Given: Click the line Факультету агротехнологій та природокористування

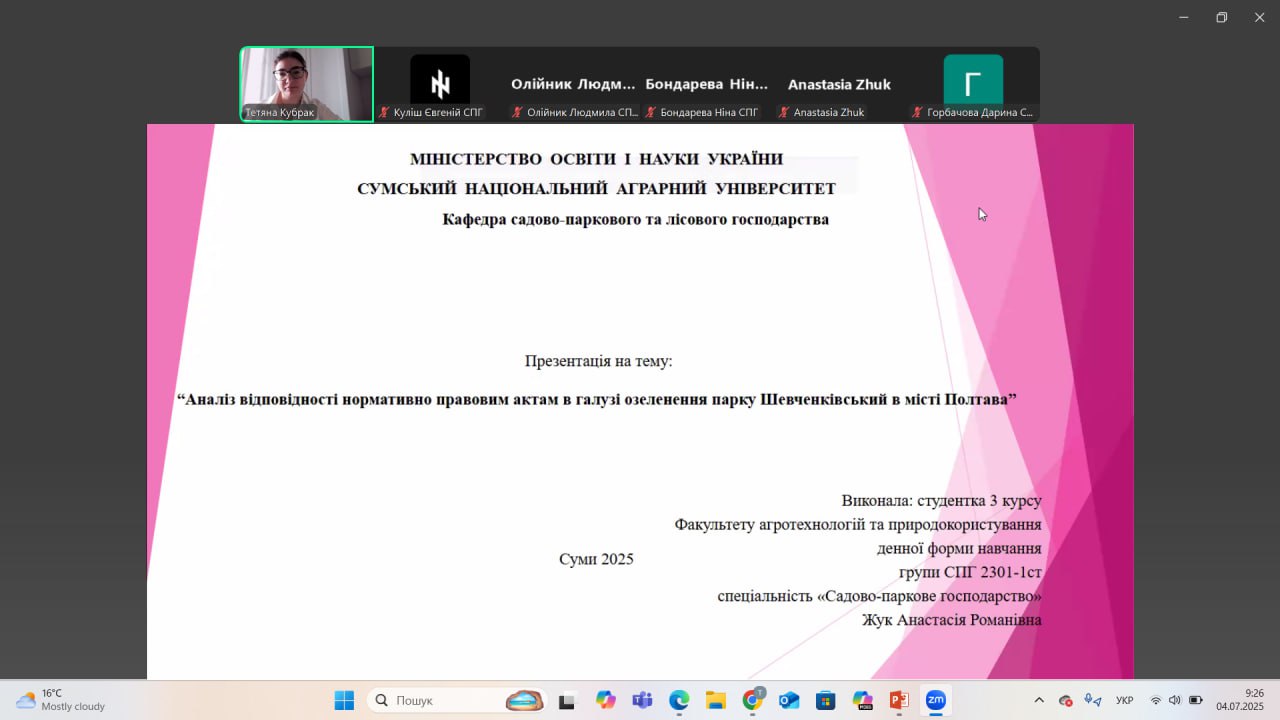Looking at the screenshot, I should [858, 524].
